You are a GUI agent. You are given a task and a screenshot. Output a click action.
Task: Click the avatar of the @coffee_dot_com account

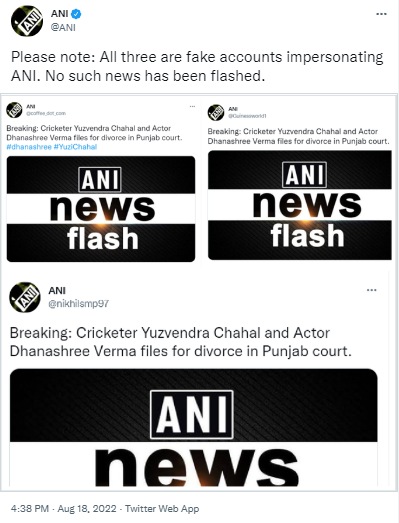[x=14, y=110]
